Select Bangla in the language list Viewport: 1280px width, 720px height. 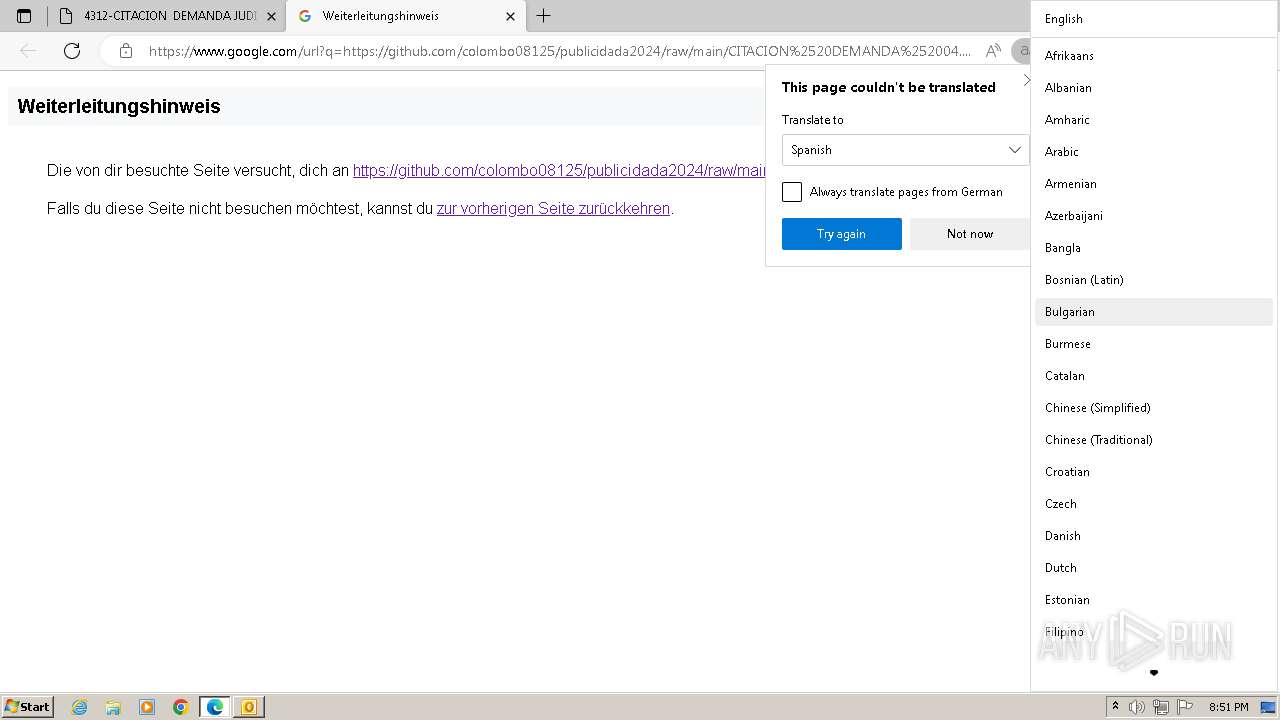pyautogui.click(x=1154, y=248)
